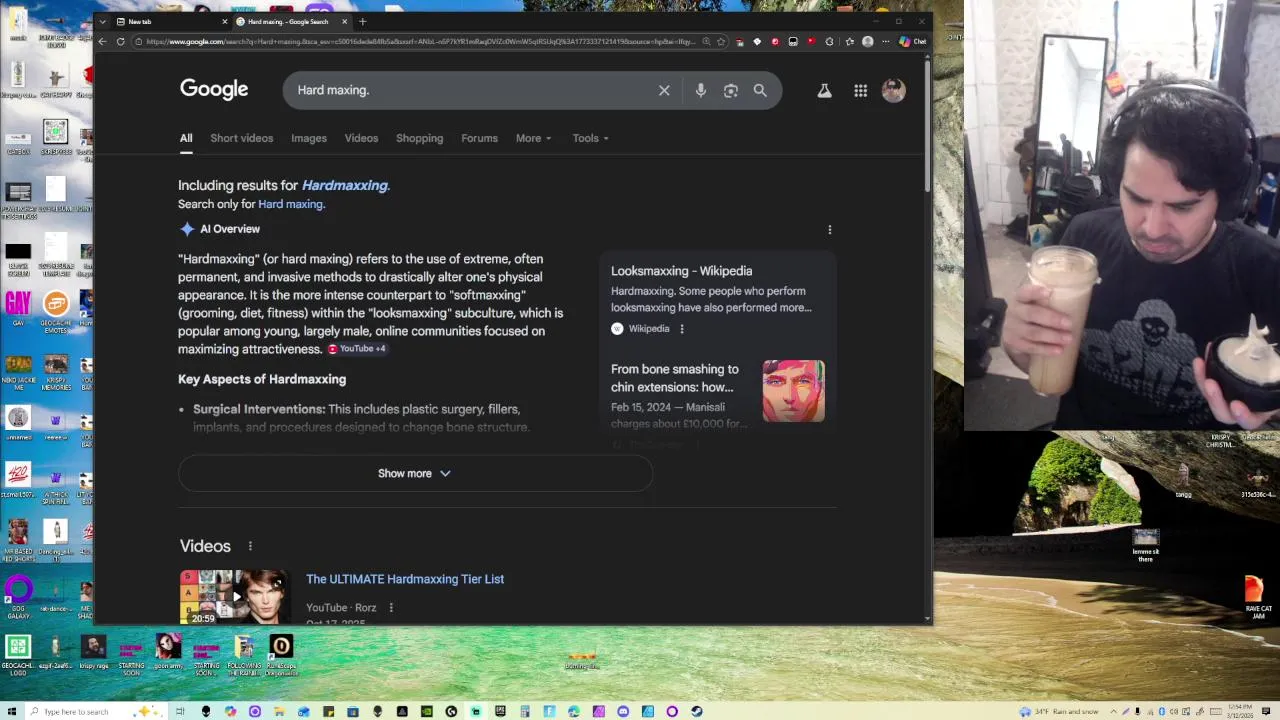Screen dimensions: 1280x720
Task: Open Windows Start menu
Action: point(11,711)
